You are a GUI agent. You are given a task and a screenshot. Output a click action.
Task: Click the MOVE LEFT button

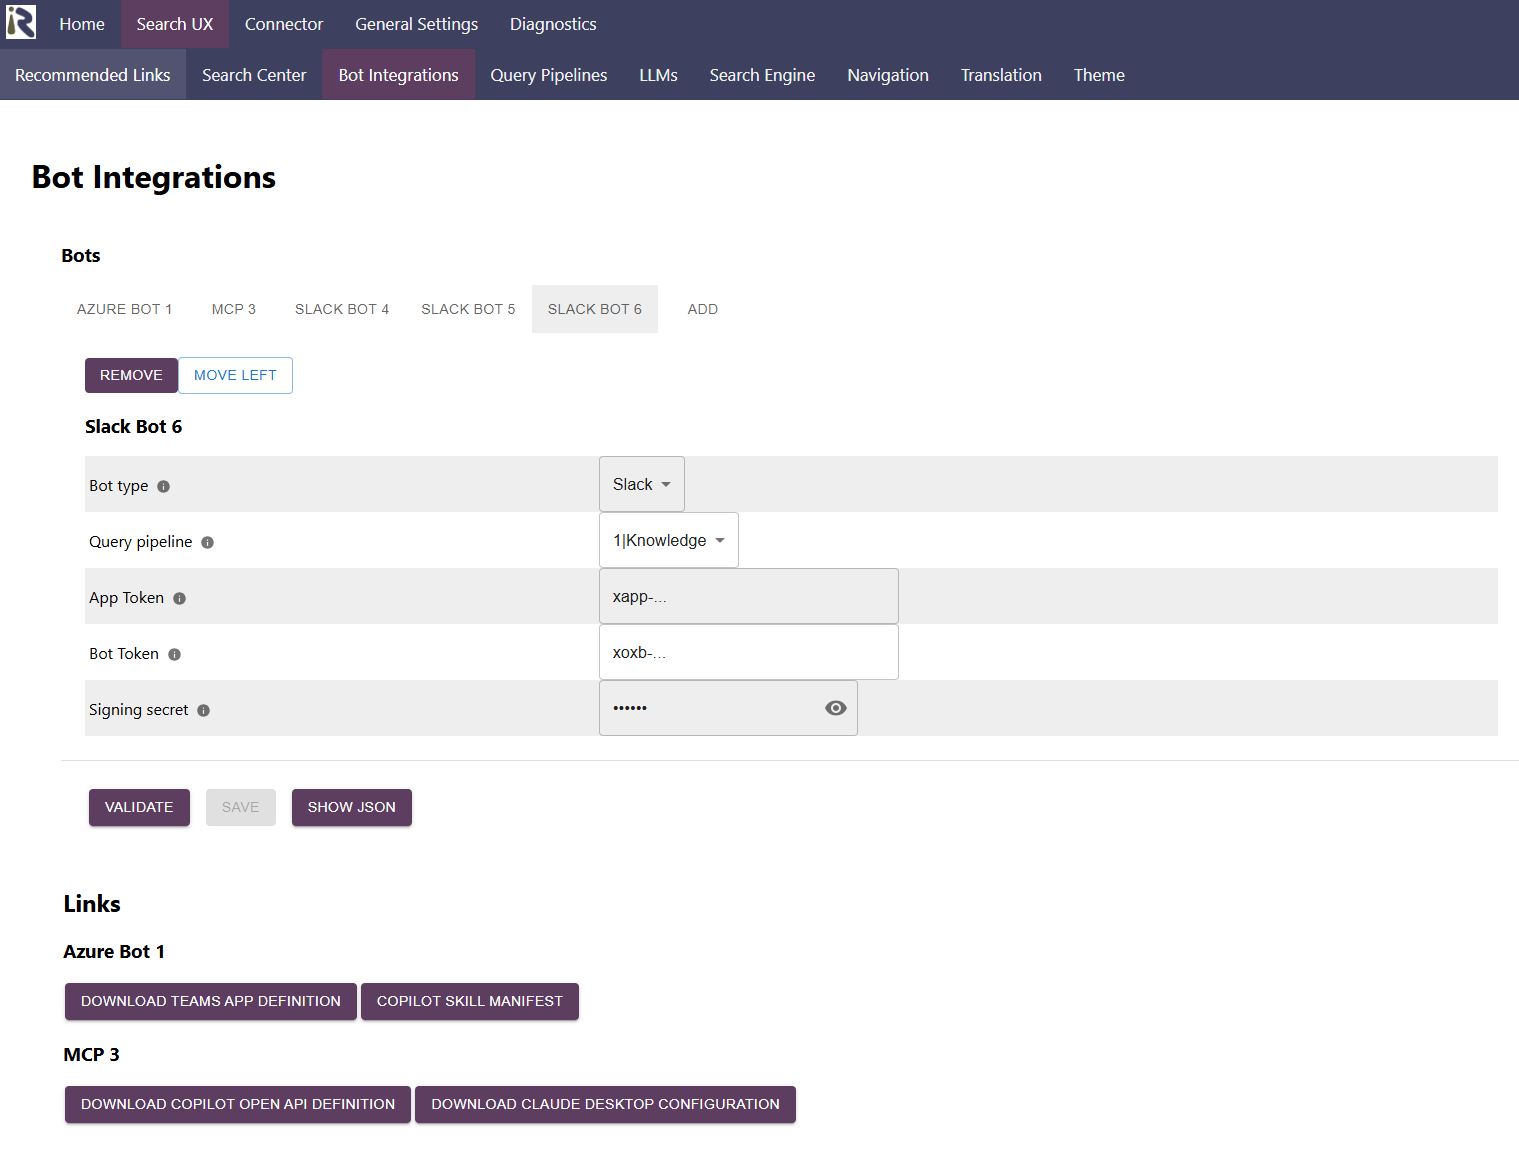click(235, 375)
